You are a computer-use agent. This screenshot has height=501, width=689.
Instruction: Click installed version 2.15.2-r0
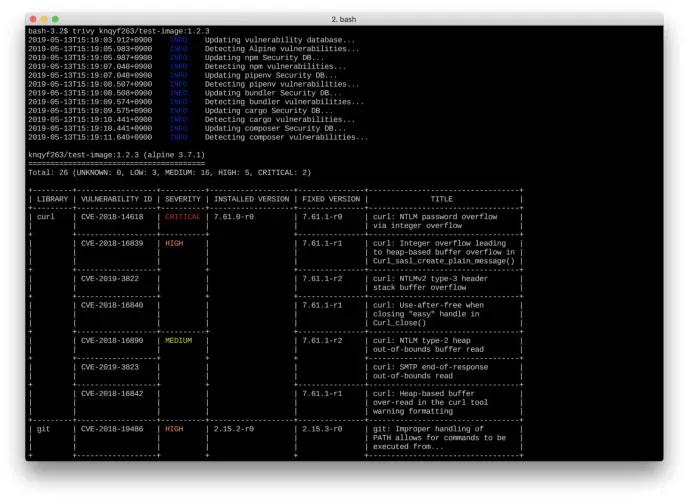(234, 429)
